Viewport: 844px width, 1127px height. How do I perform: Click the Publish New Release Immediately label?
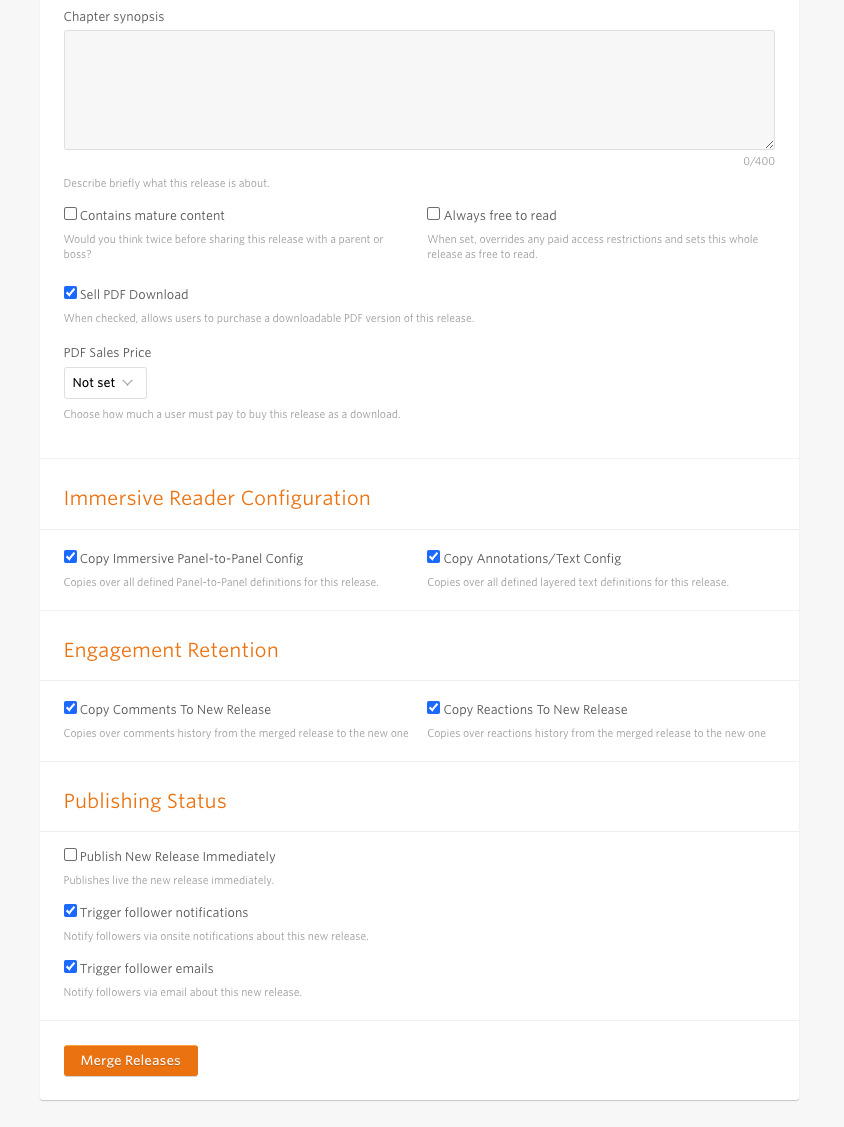[178, 857]
